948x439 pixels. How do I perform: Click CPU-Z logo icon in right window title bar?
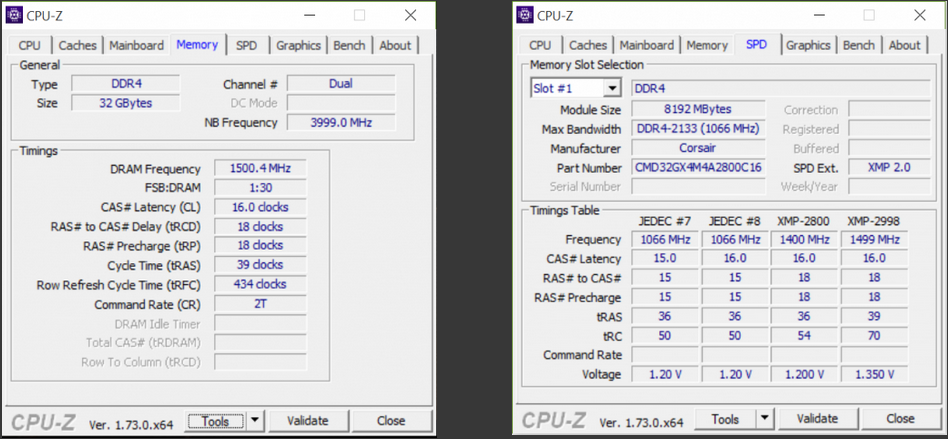[x=525, y=15]
